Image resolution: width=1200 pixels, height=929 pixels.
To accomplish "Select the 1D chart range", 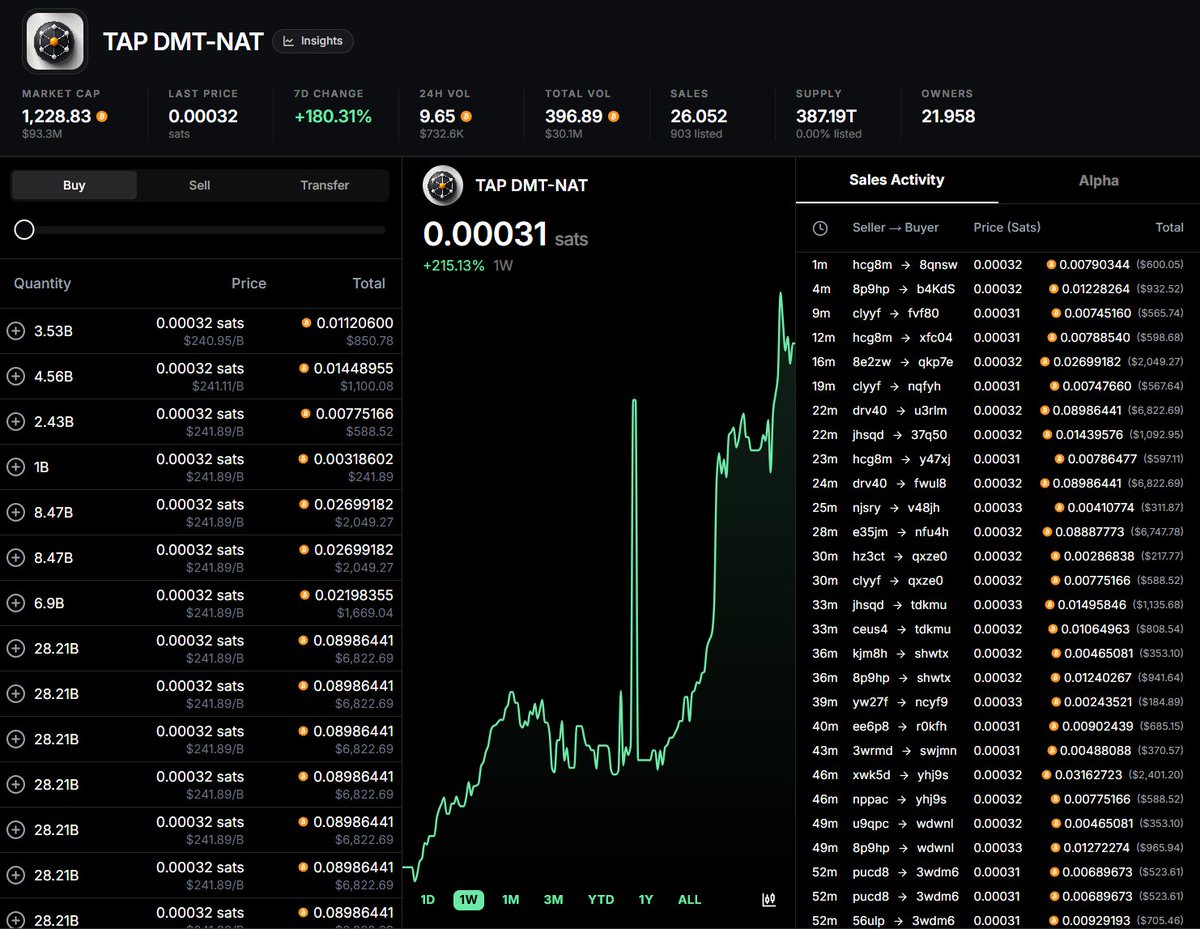I will [427, 900].
